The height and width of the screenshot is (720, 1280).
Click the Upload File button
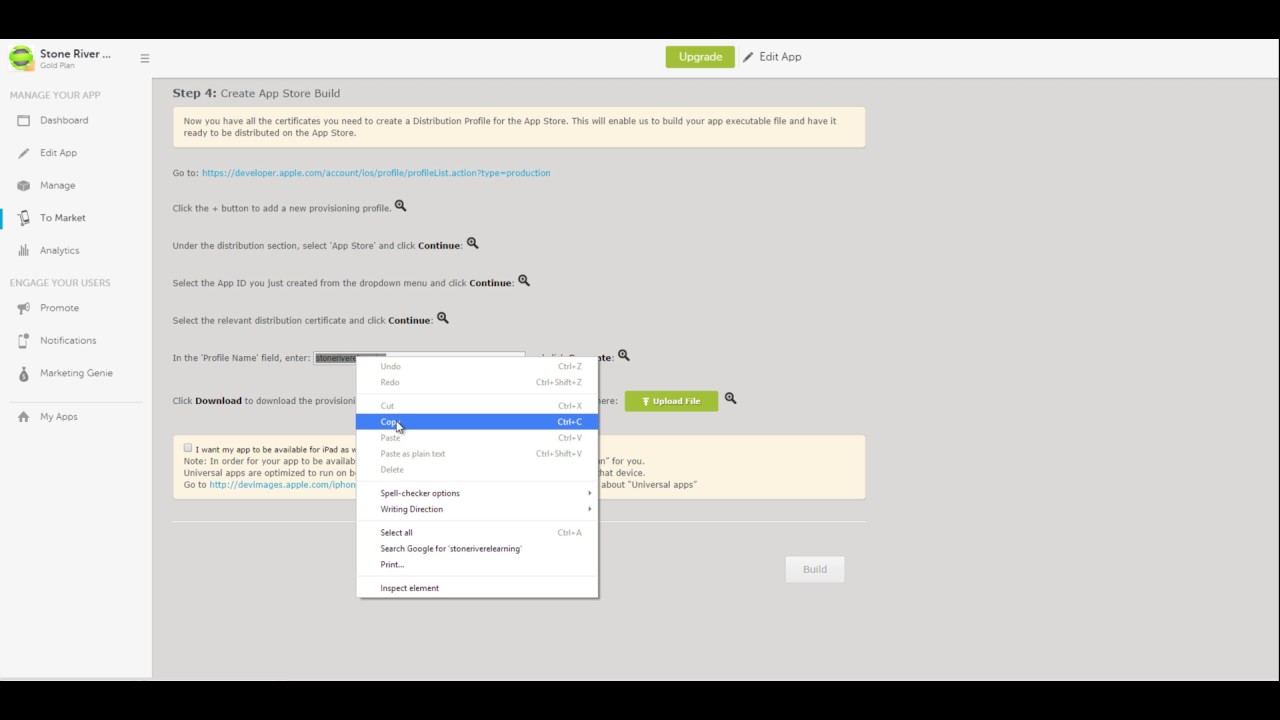click(x=671, y=401)
